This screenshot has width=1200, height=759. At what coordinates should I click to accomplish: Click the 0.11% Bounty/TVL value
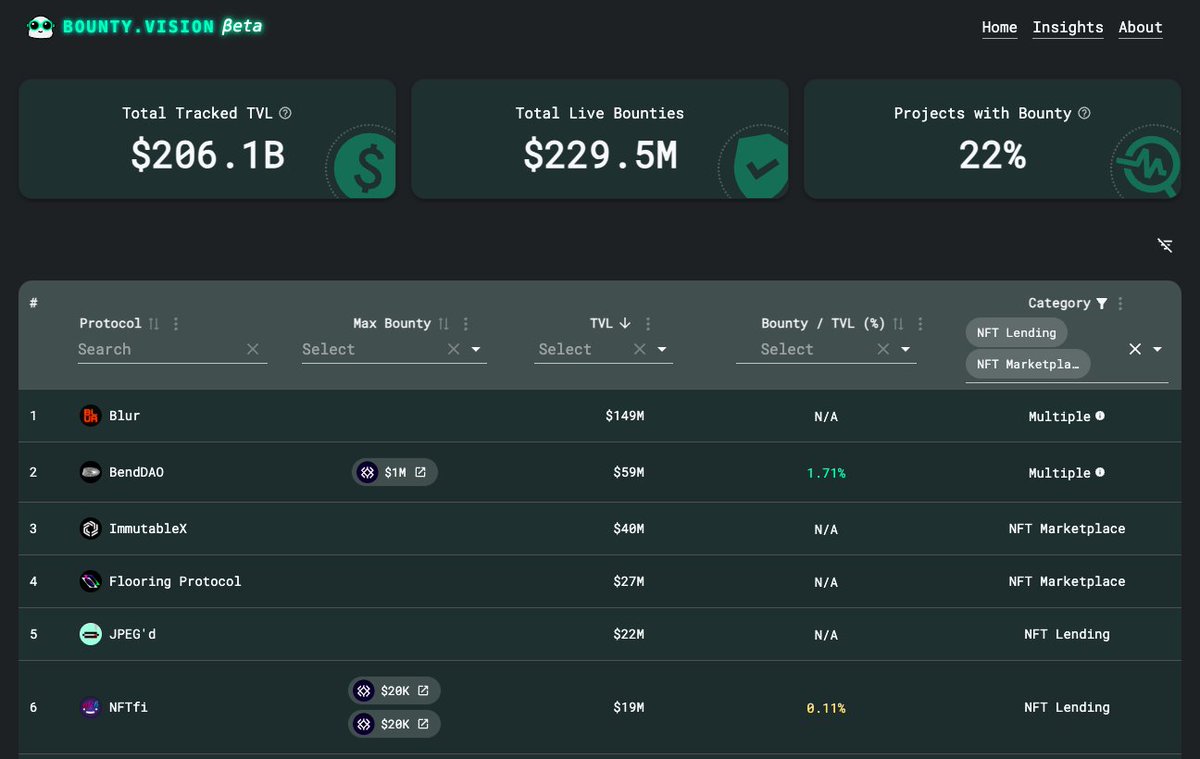click(x=826, y=708)
